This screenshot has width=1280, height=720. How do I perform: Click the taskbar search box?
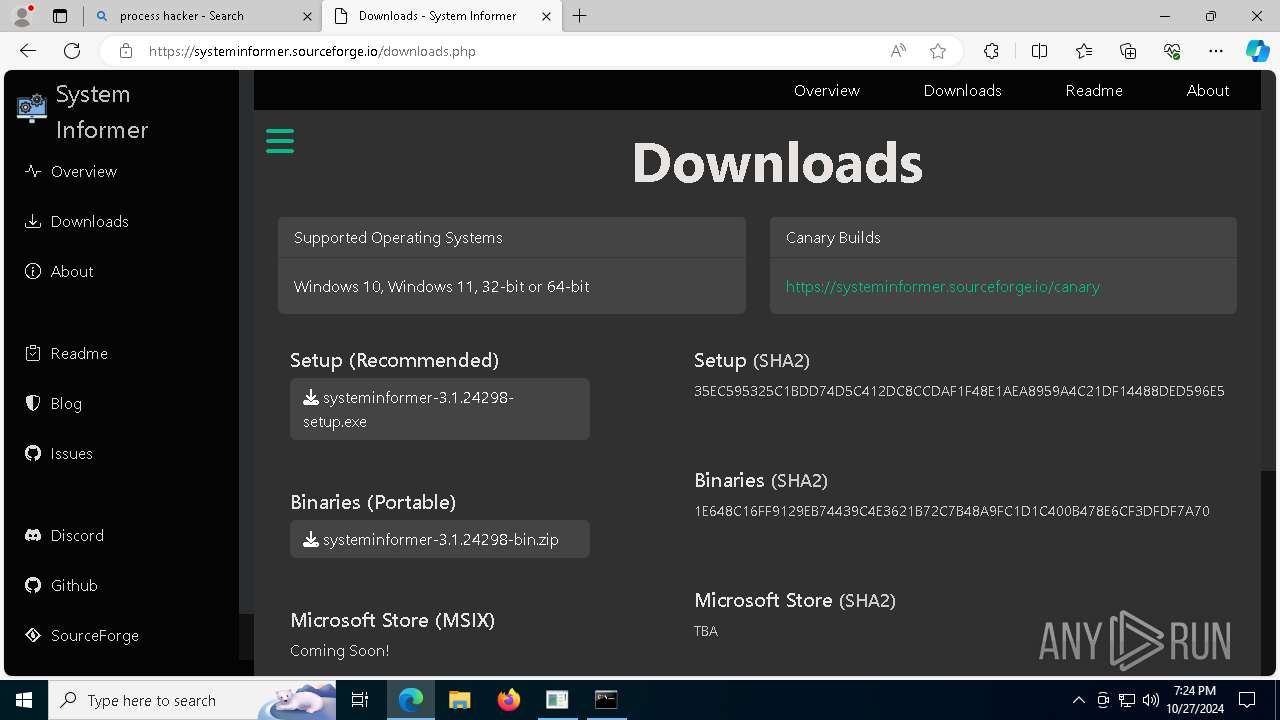click(192, 700)
